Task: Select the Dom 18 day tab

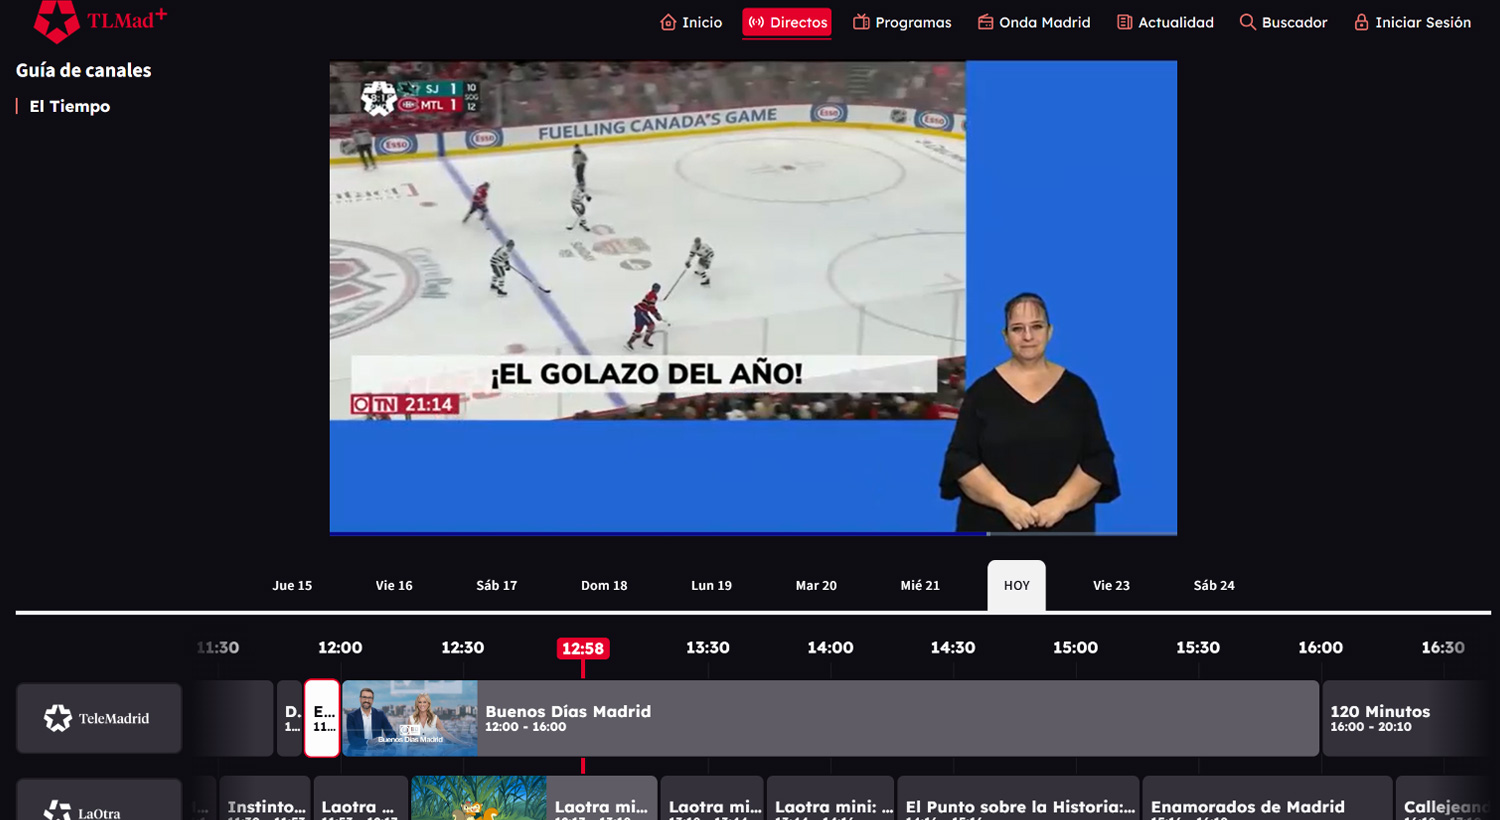Action: (x=604, y=586)
